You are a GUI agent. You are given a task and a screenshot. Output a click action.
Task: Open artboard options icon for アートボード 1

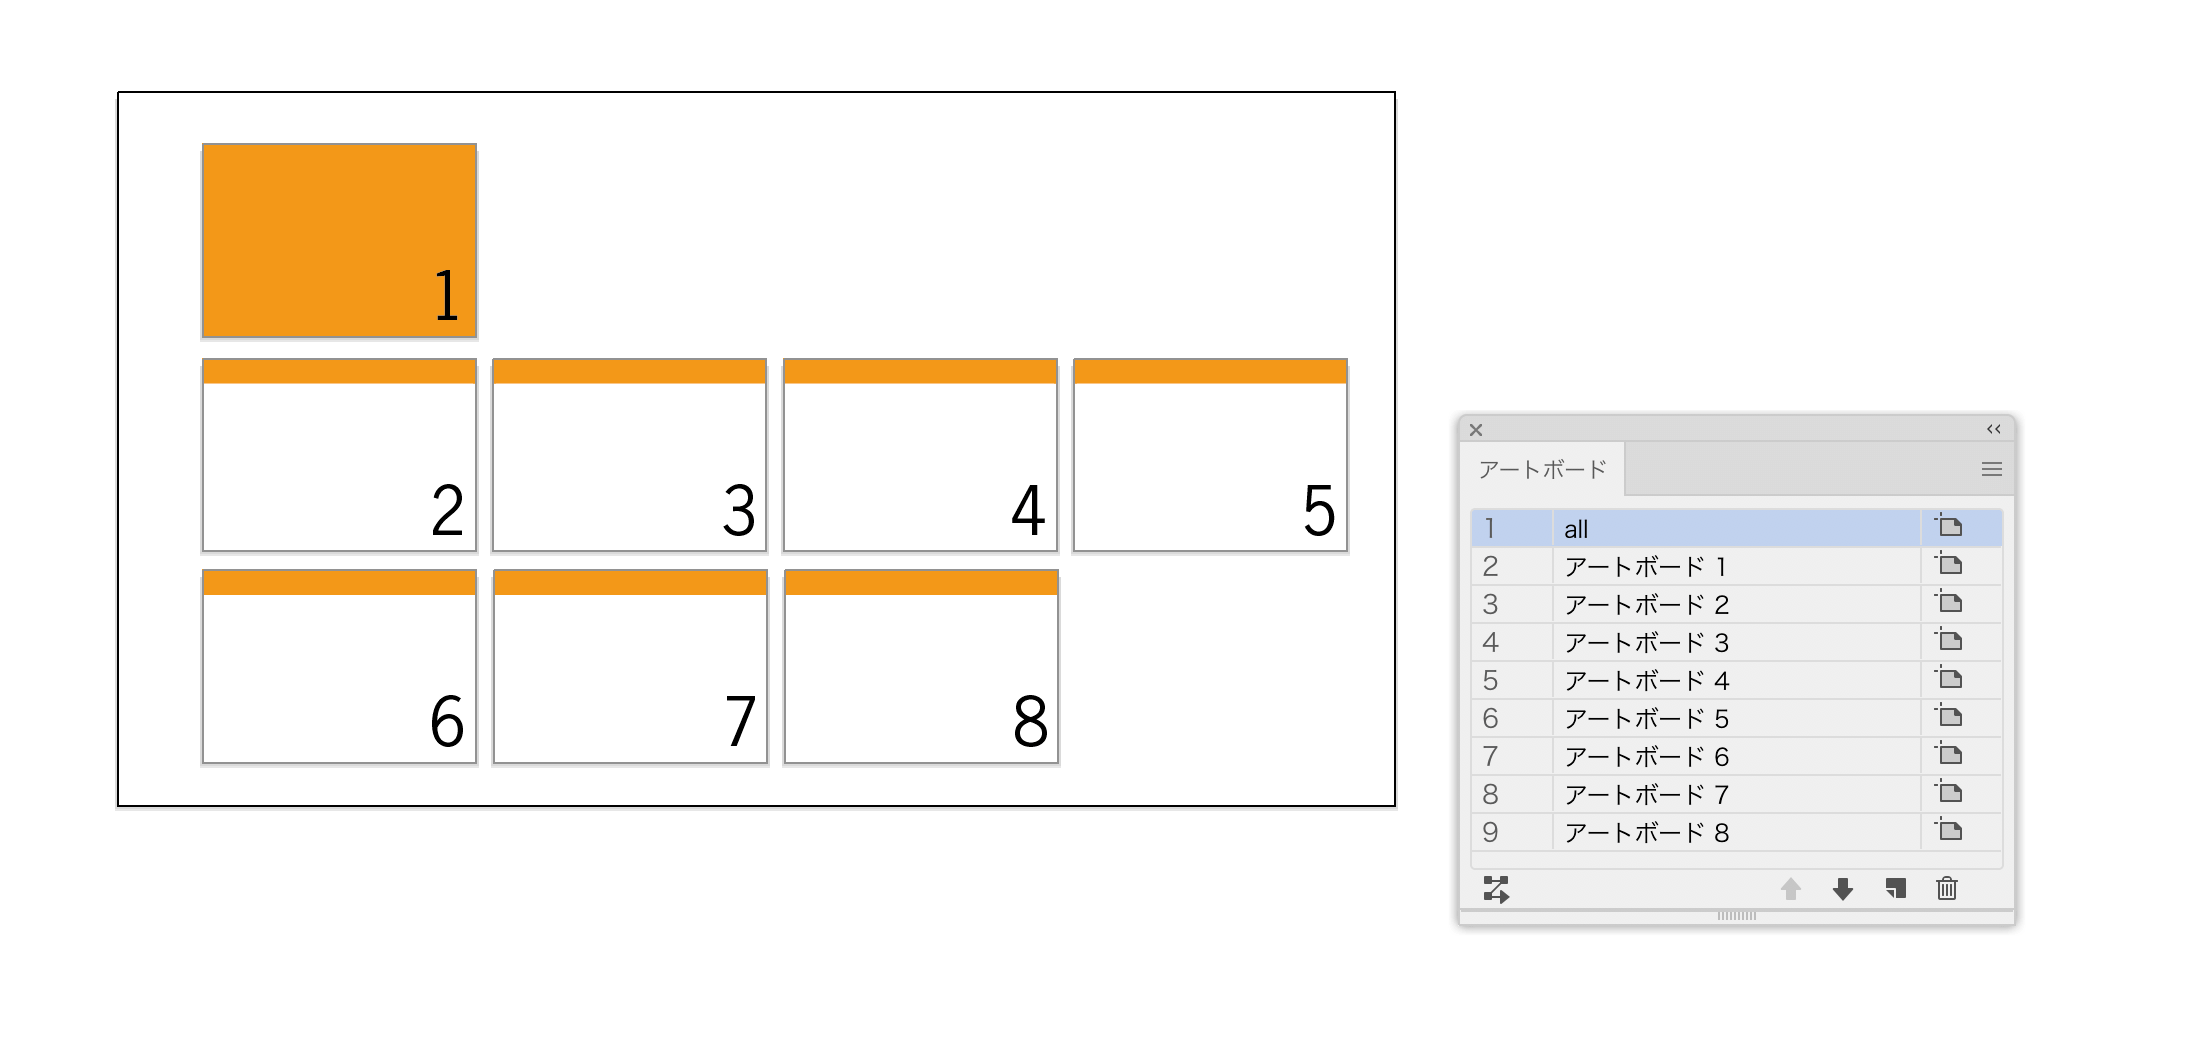tap(1948, 564)
